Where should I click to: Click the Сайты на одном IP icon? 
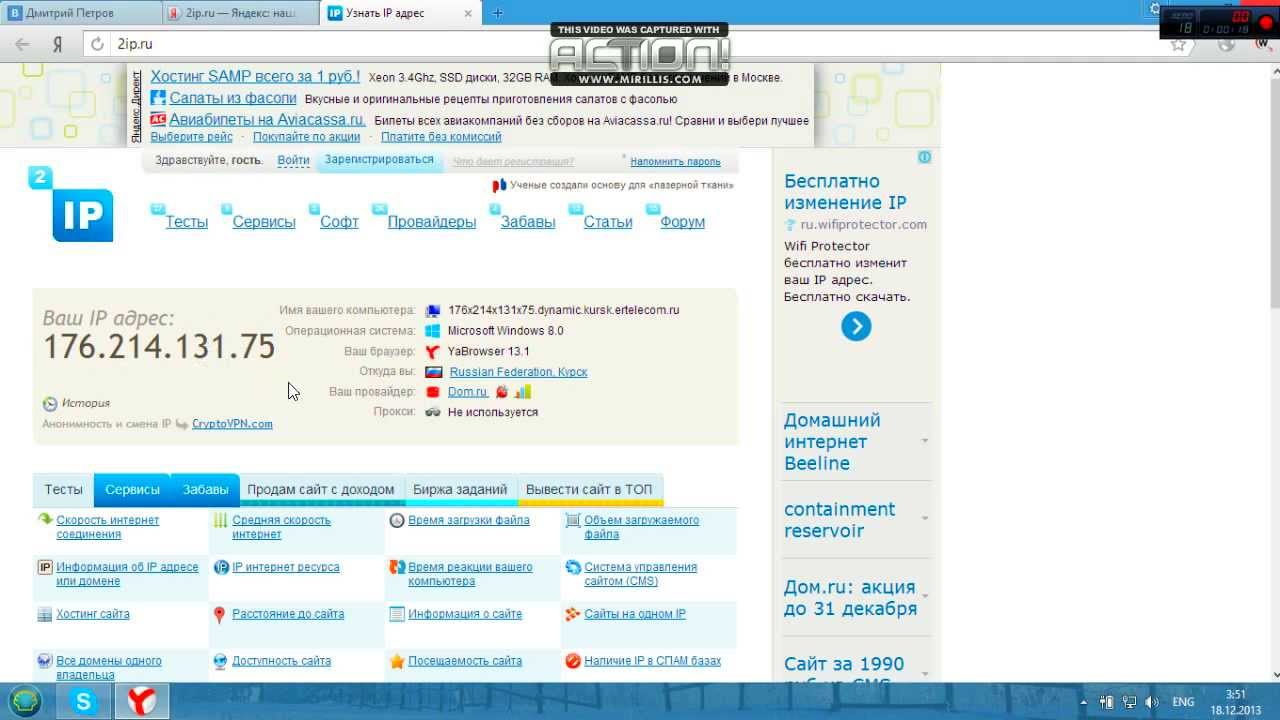573,614
